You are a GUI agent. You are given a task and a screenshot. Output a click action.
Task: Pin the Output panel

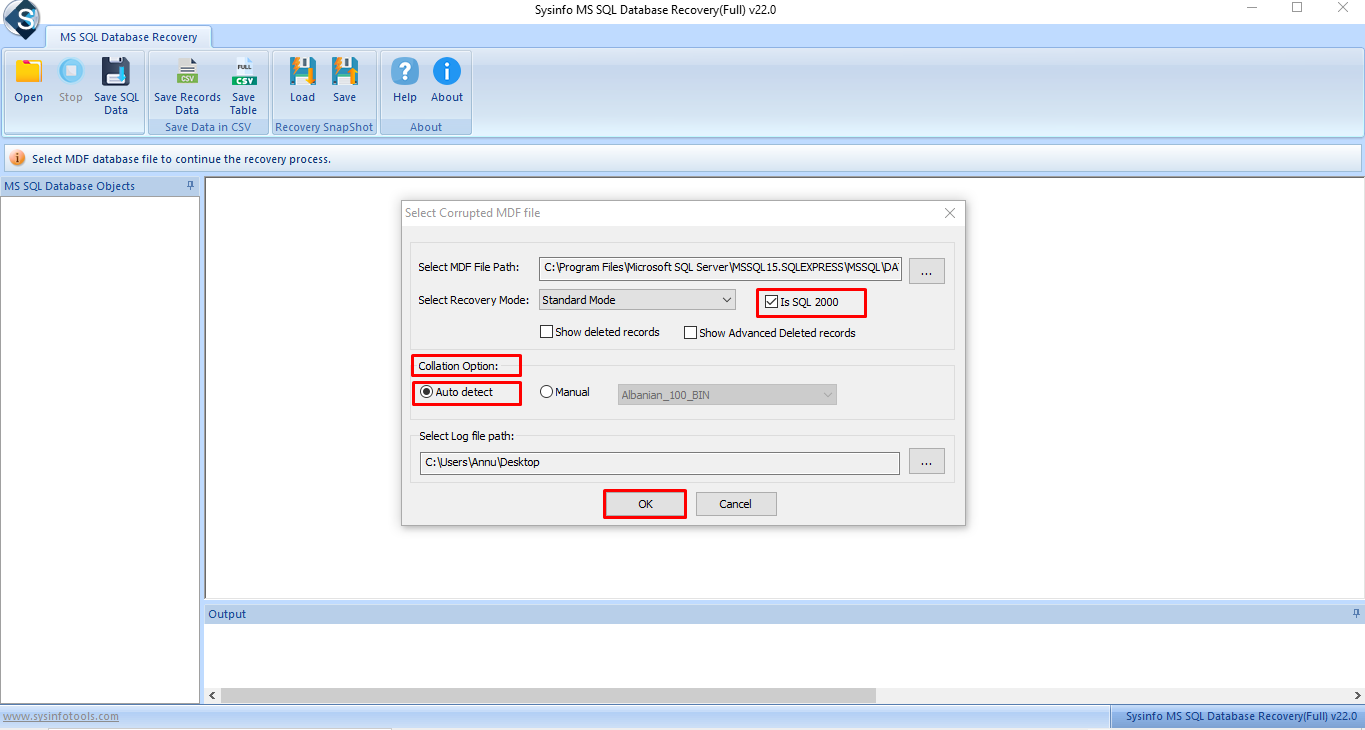coord(1356,613)
